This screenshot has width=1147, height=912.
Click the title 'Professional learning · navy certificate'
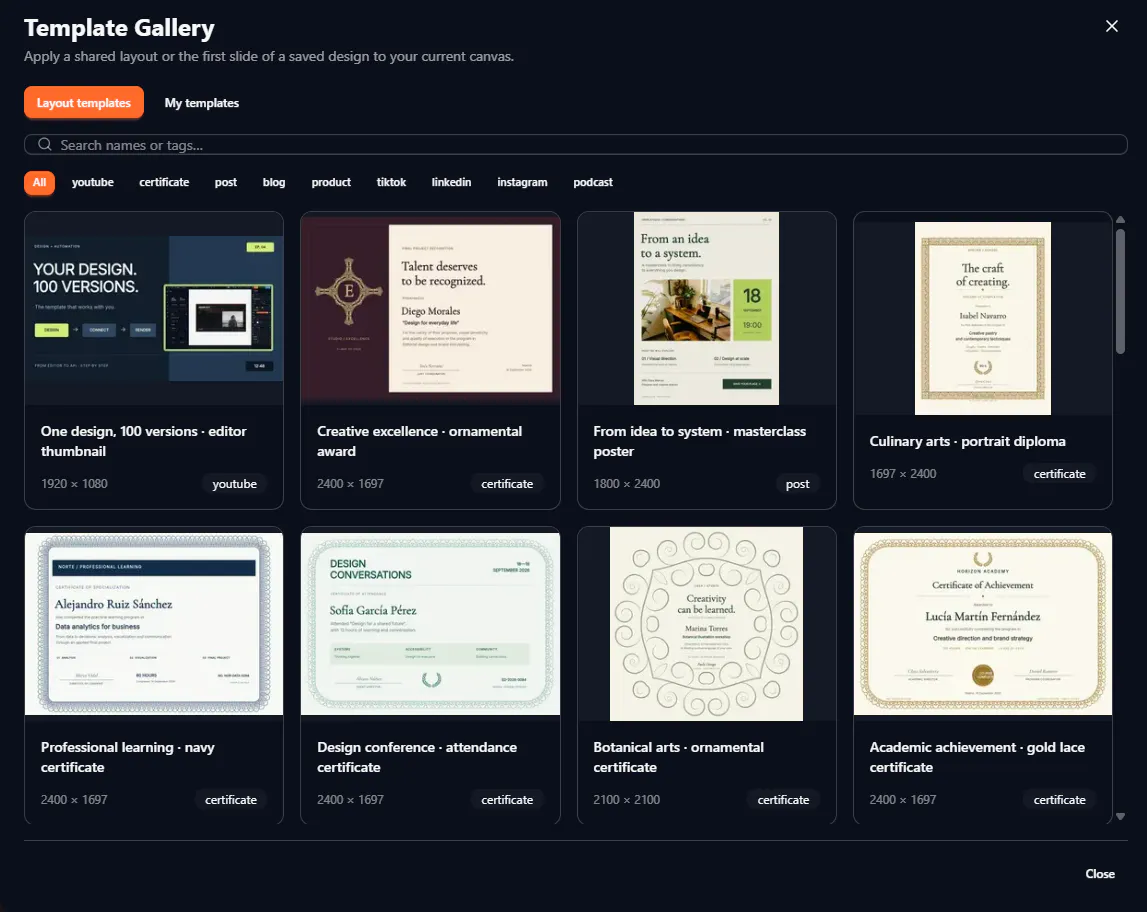coord(128,757)
